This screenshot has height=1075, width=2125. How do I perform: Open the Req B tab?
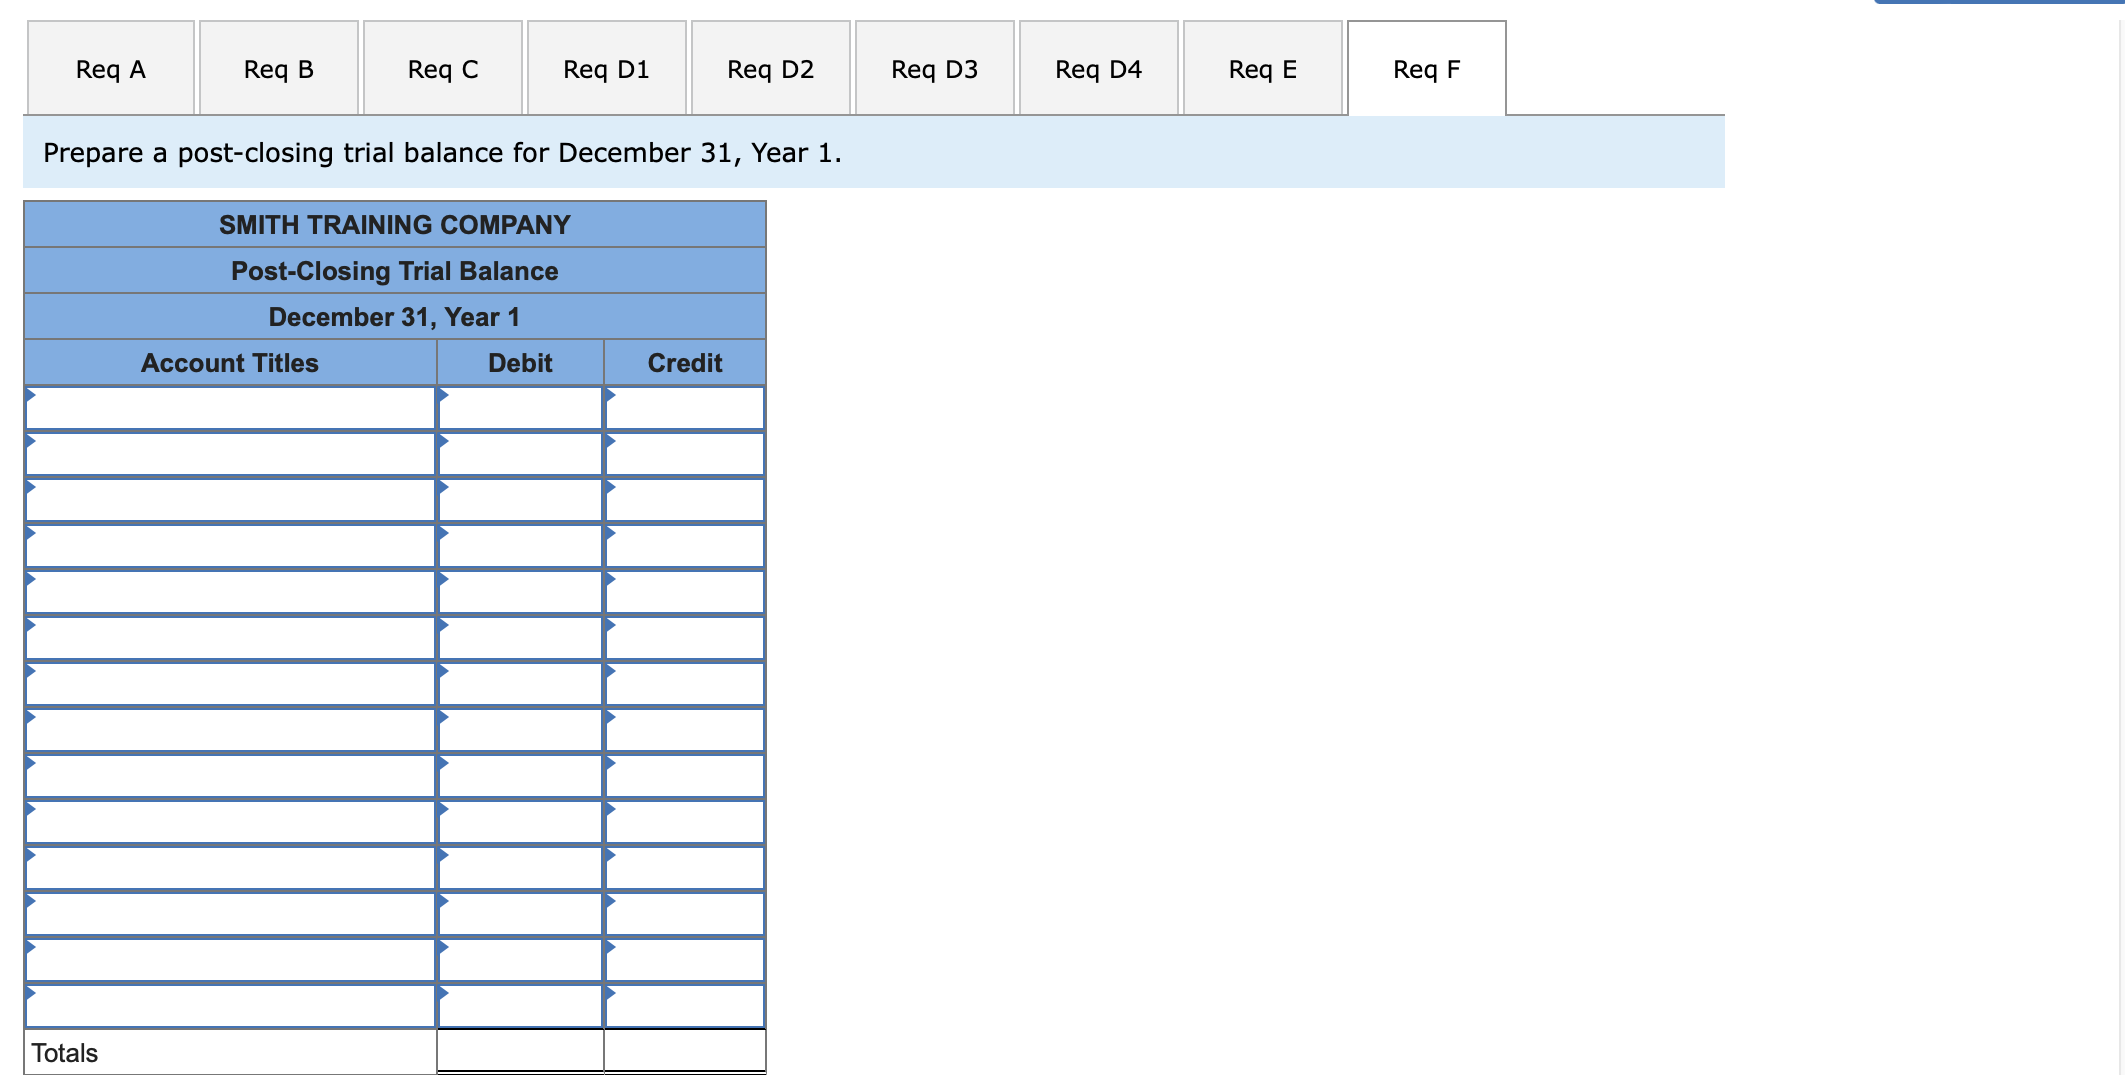click(x=277, y=67)
